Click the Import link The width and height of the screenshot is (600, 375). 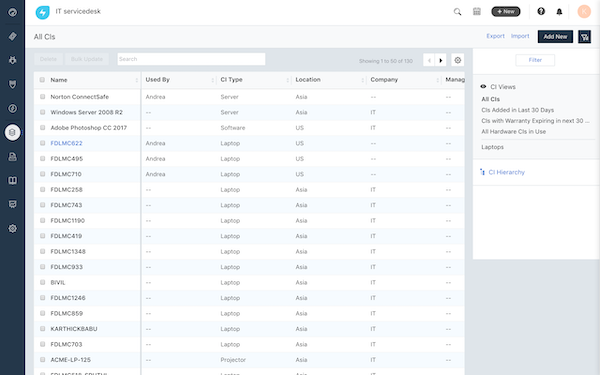click(520, 36)
